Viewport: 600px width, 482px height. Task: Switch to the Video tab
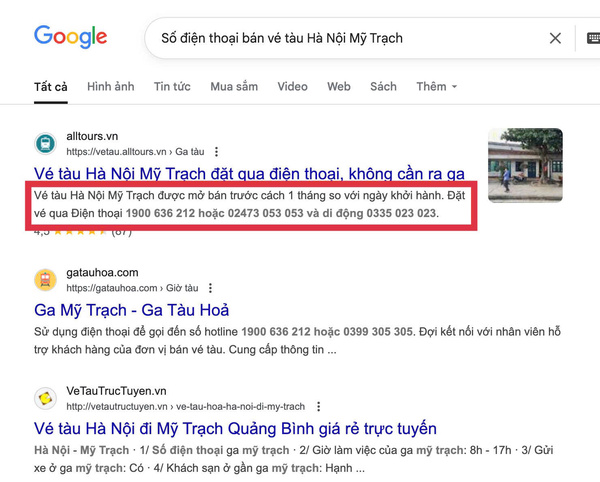point(292,86)
